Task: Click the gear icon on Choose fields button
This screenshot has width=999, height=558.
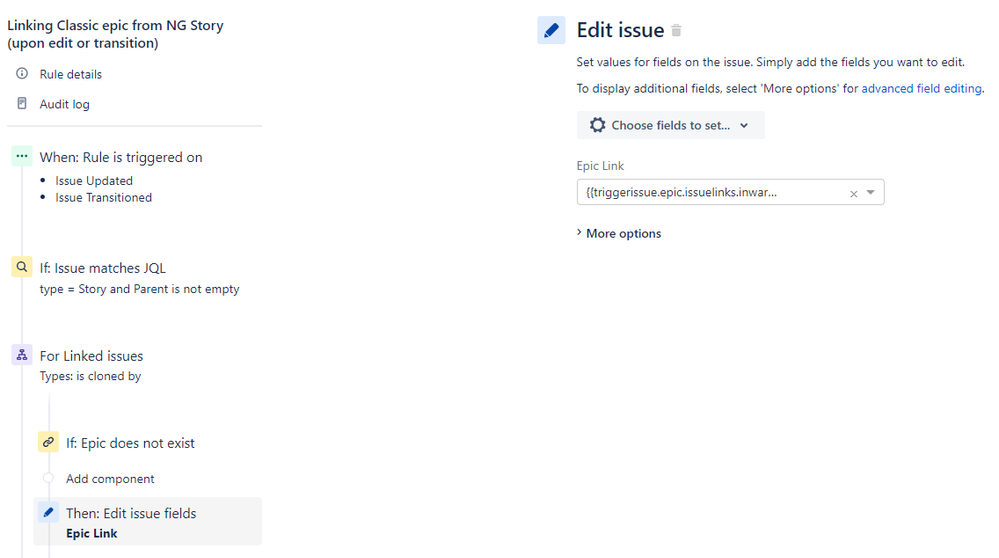Action: point(597,125)
